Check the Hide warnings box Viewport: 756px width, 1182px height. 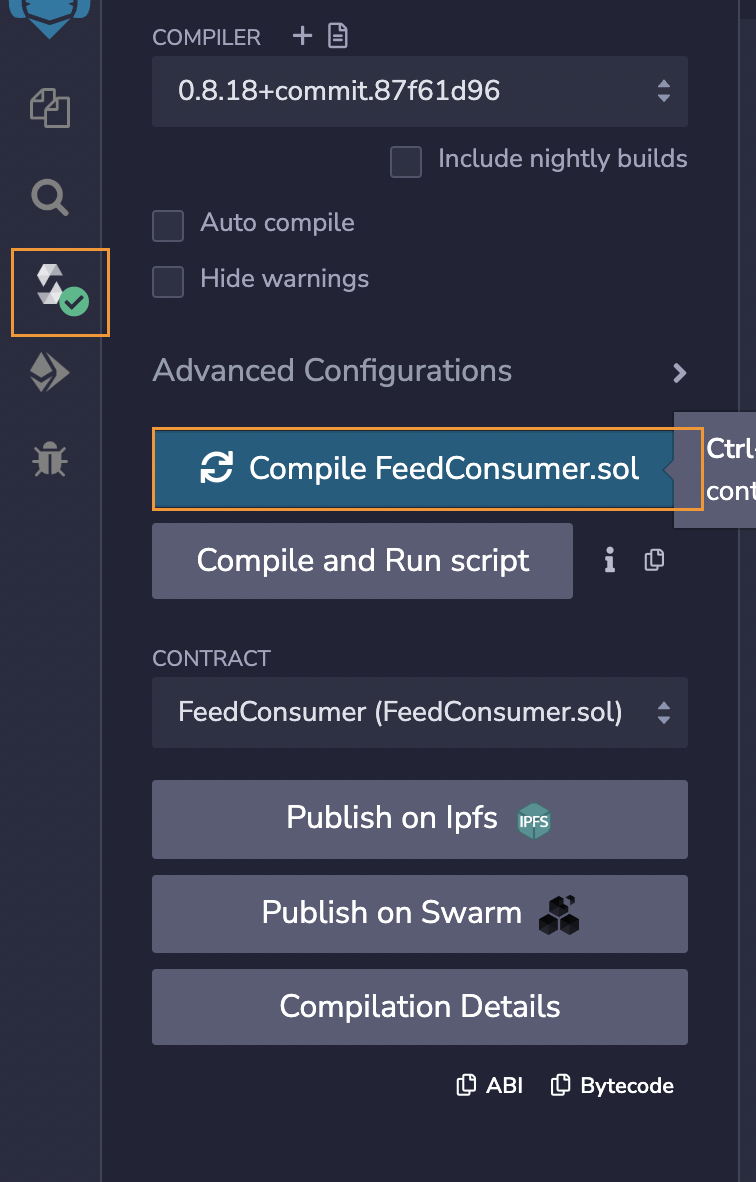pyautogui.click(x=168, y=281)
